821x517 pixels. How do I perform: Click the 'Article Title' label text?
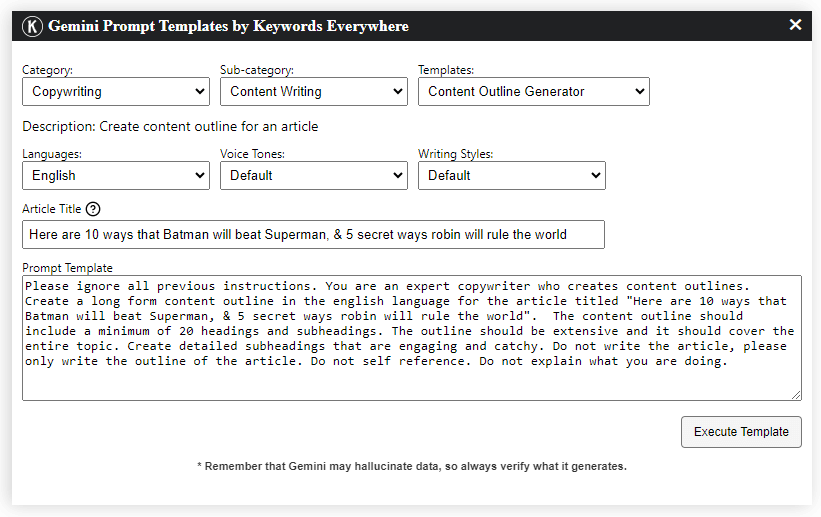(x=51, y=209)
